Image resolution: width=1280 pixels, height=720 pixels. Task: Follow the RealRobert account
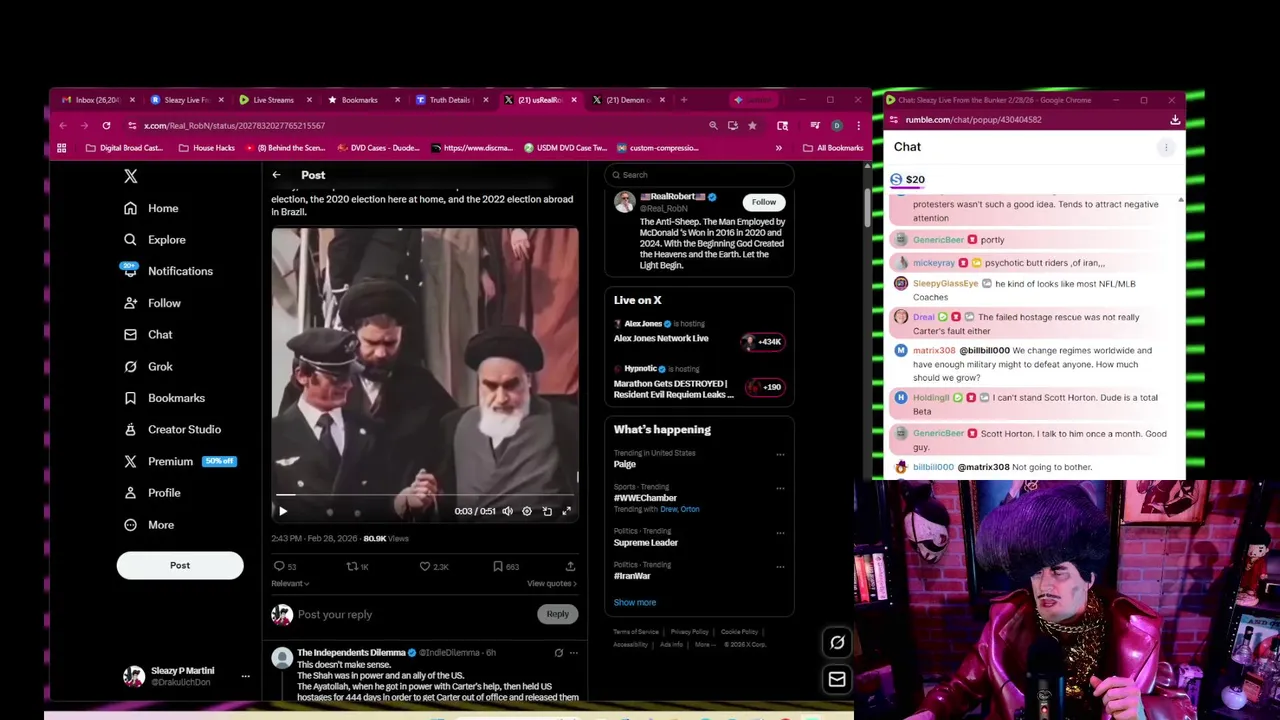click(763, 202)
